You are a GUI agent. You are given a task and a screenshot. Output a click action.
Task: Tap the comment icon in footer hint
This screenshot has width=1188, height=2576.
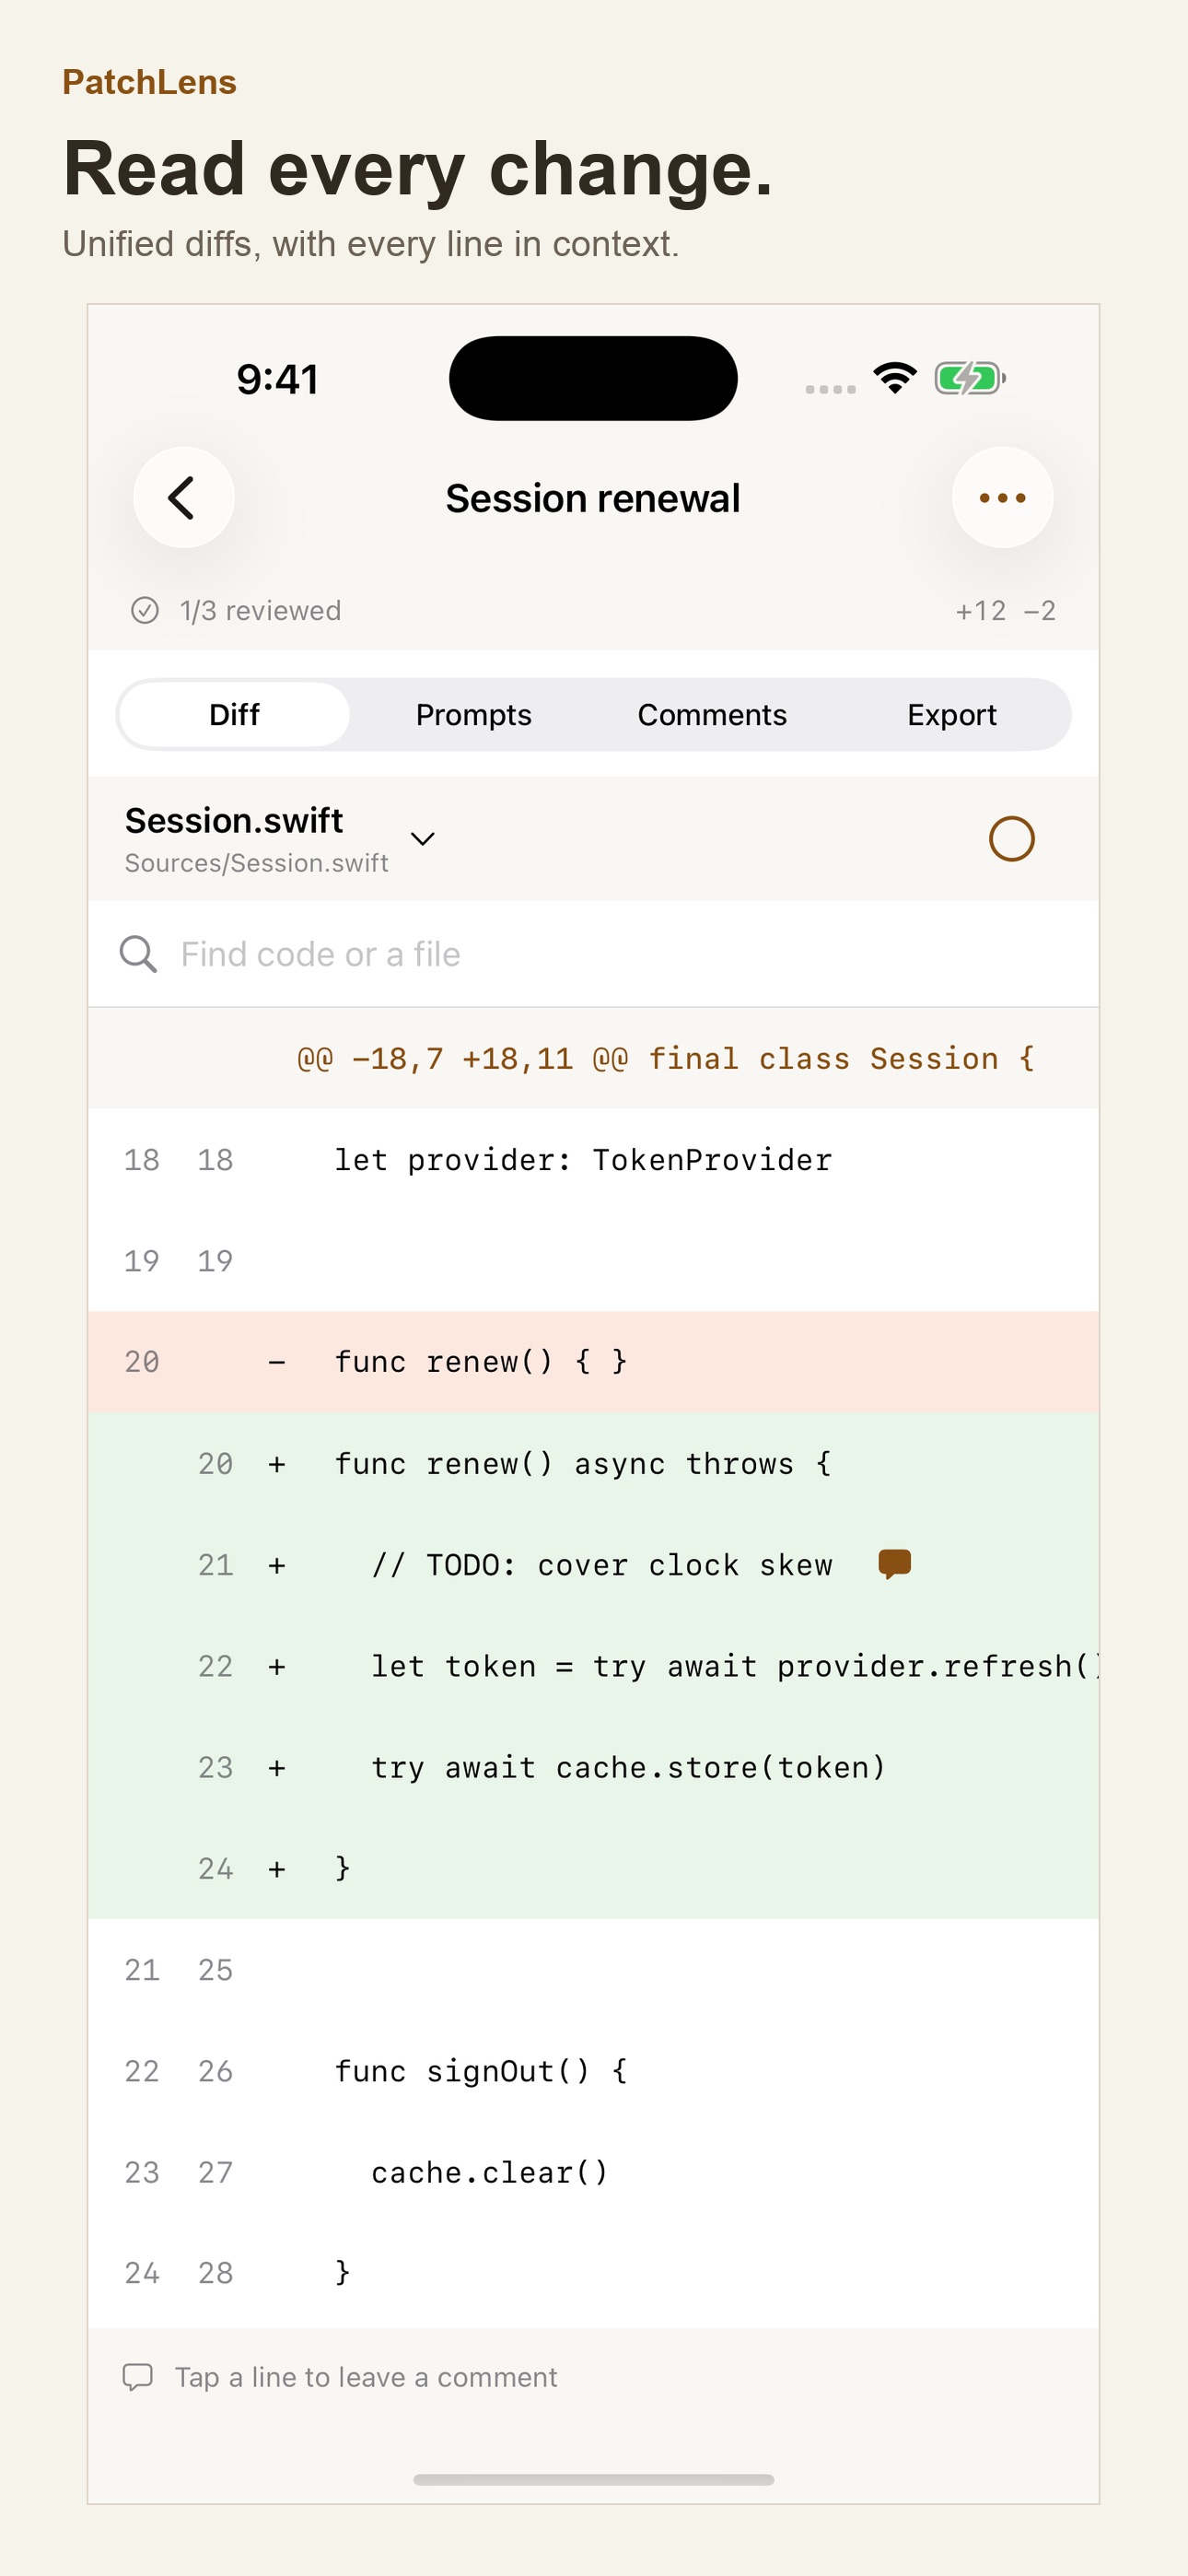coord(138,2376)
